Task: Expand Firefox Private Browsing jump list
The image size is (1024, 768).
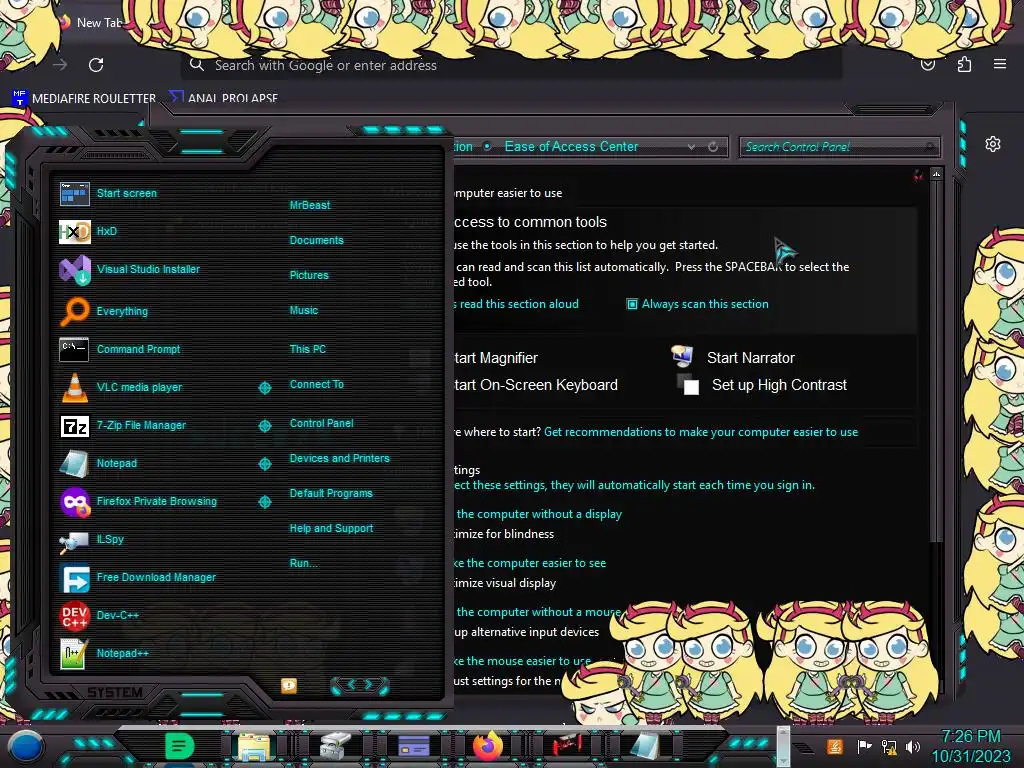Action: (264, 502)
